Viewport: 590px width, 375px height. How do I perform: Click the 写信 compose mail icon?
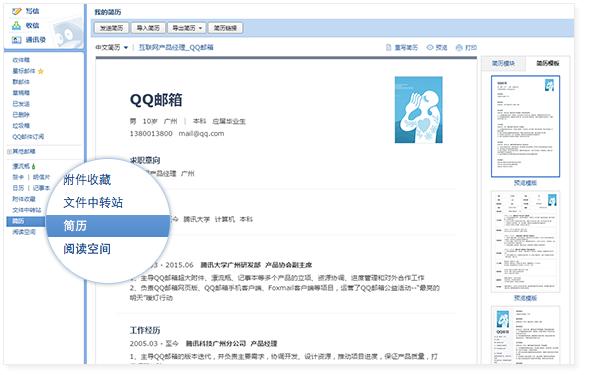17,12
